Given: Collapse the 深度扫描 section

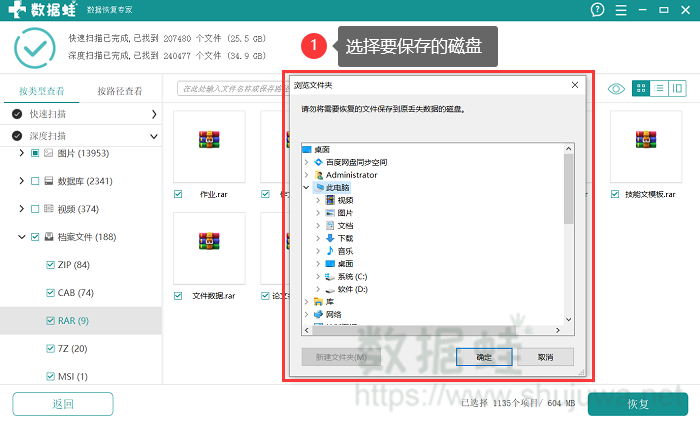Looking at the screenshot, I should [x=154, y=136].
